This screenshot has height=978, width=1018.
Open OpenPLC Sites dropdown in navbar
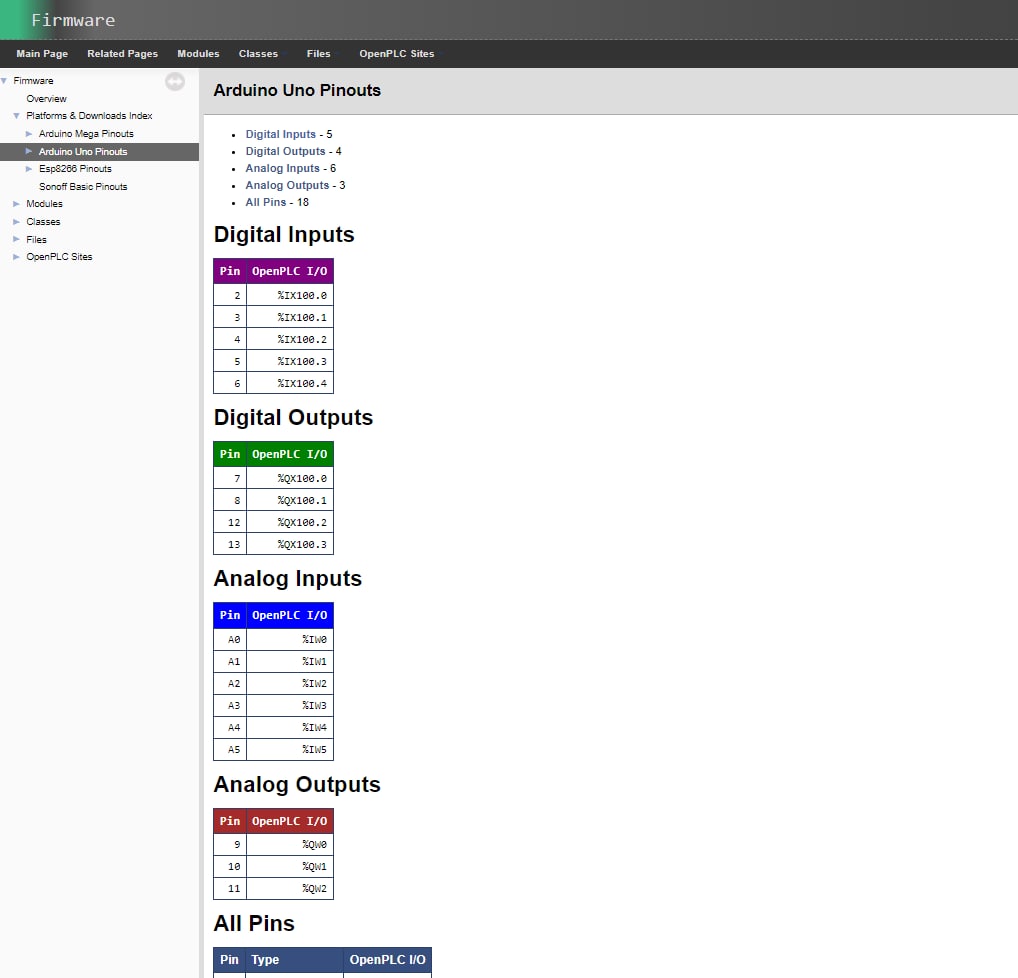pos(397,54)
